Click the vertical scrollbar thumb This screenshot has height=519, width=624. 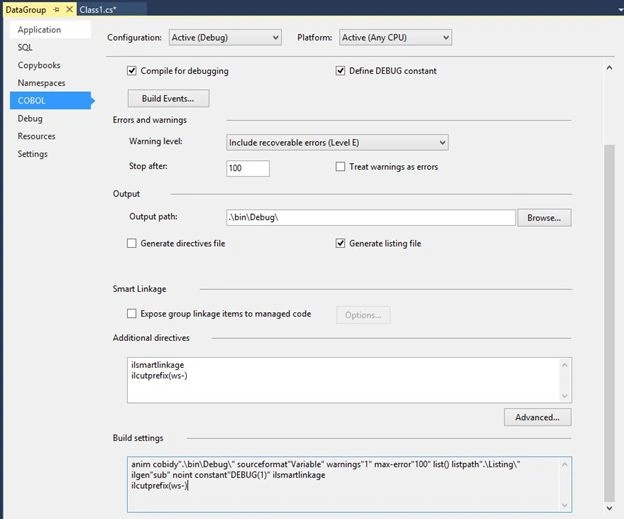(x=609, y=322)
